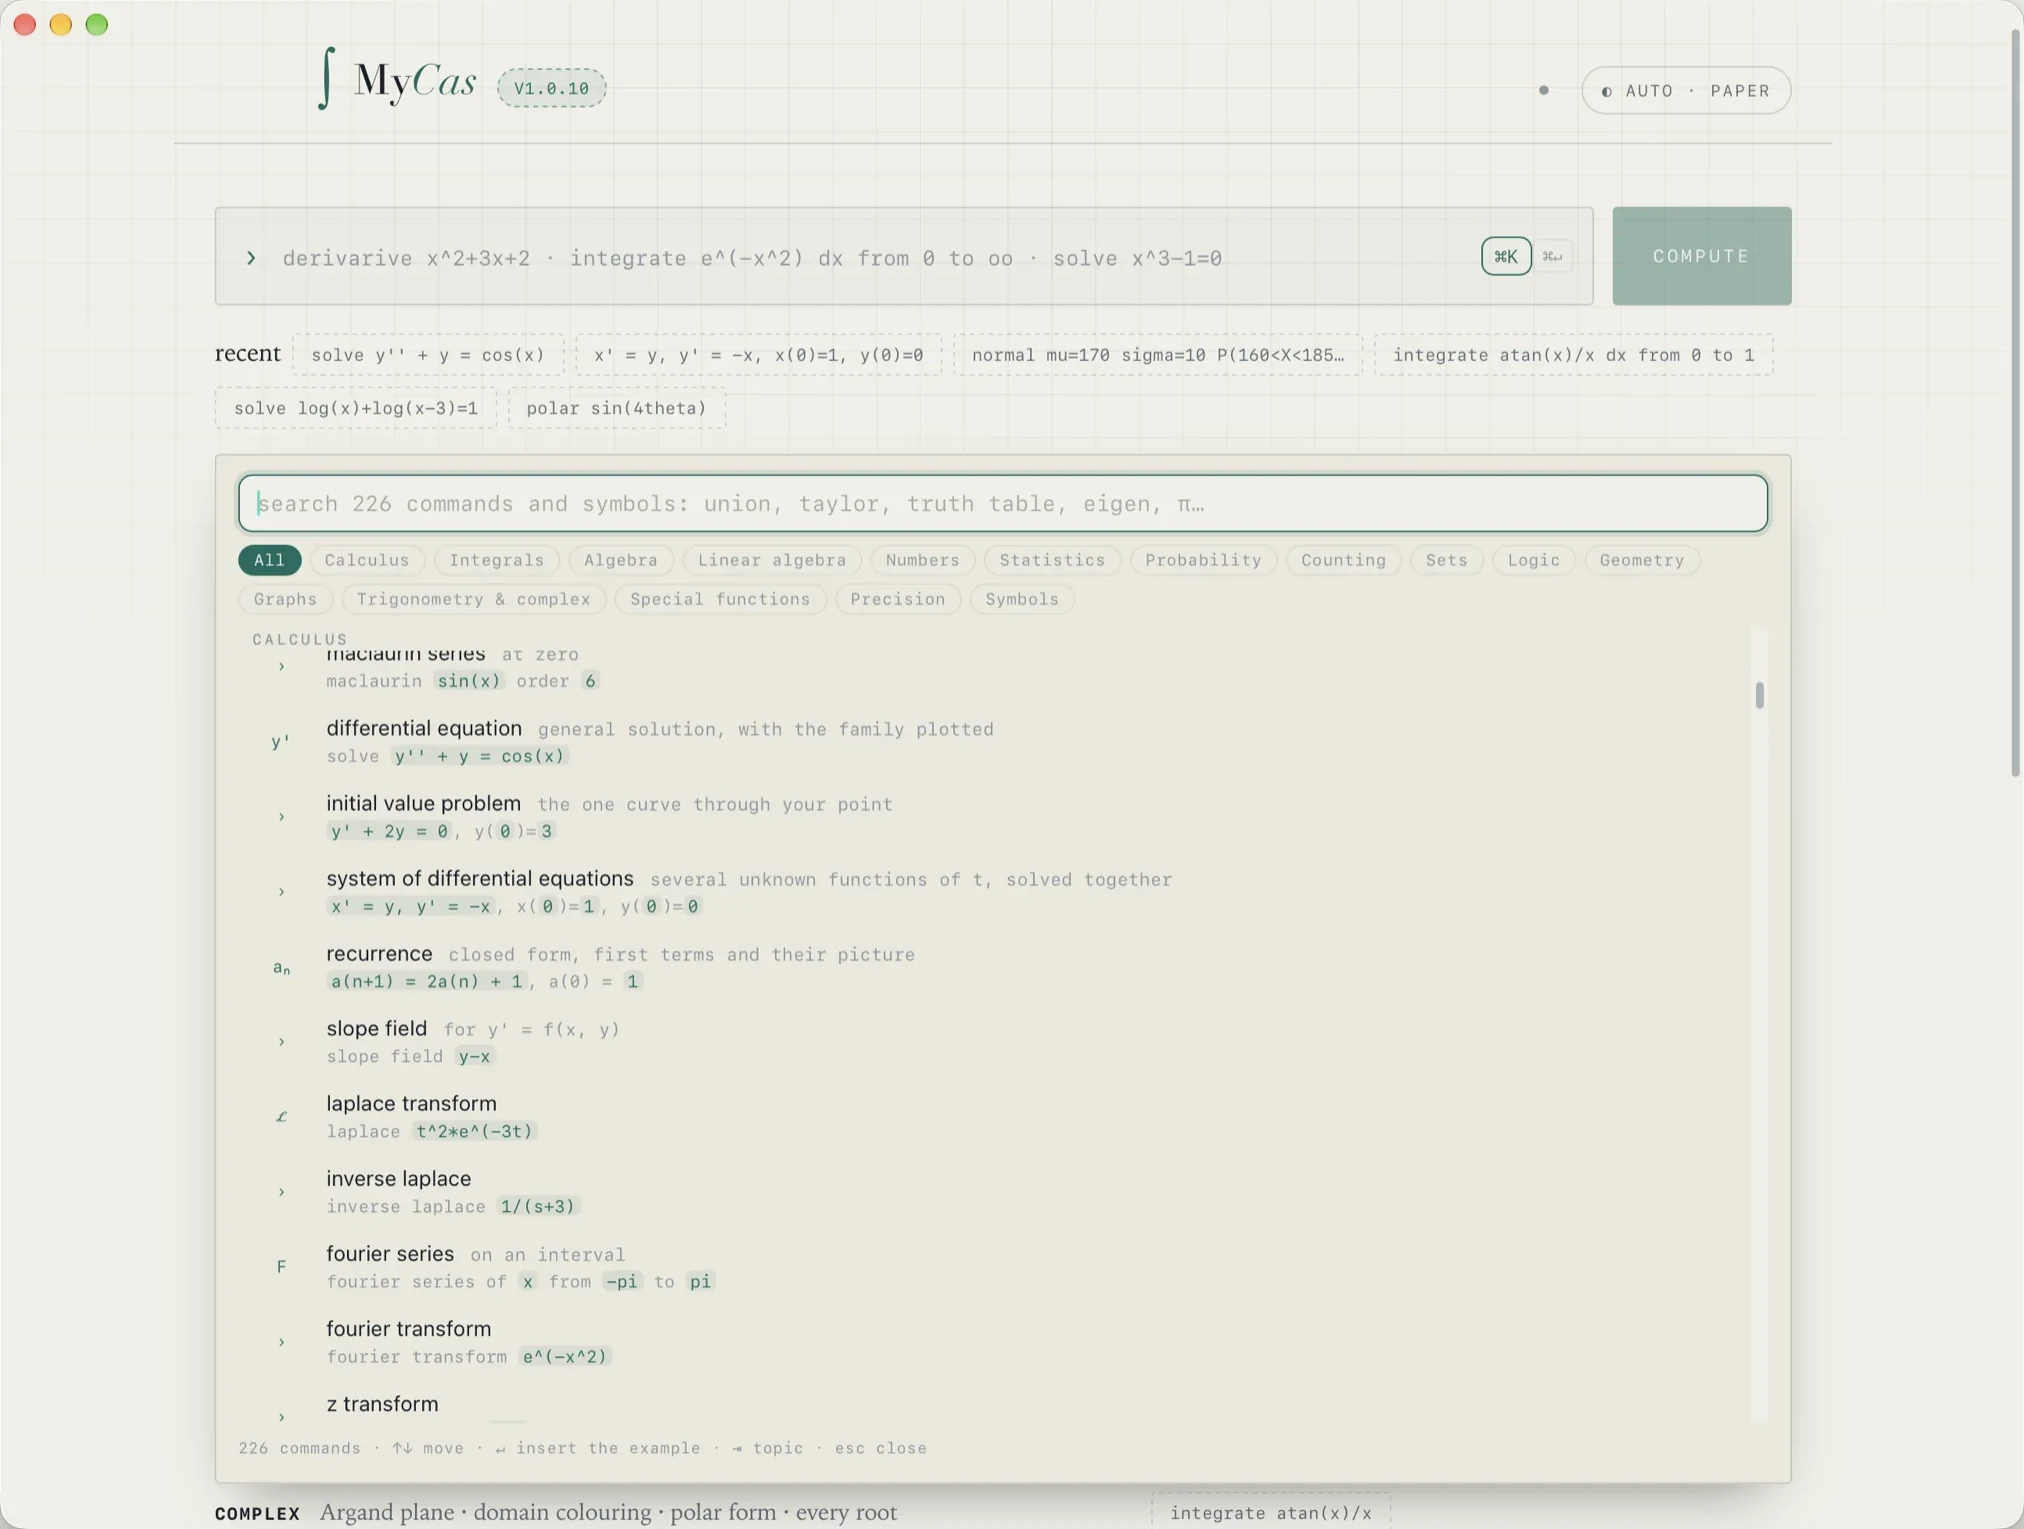
Task: Click the MyCas integral logo icon
Action: click(x=325, y=79)
